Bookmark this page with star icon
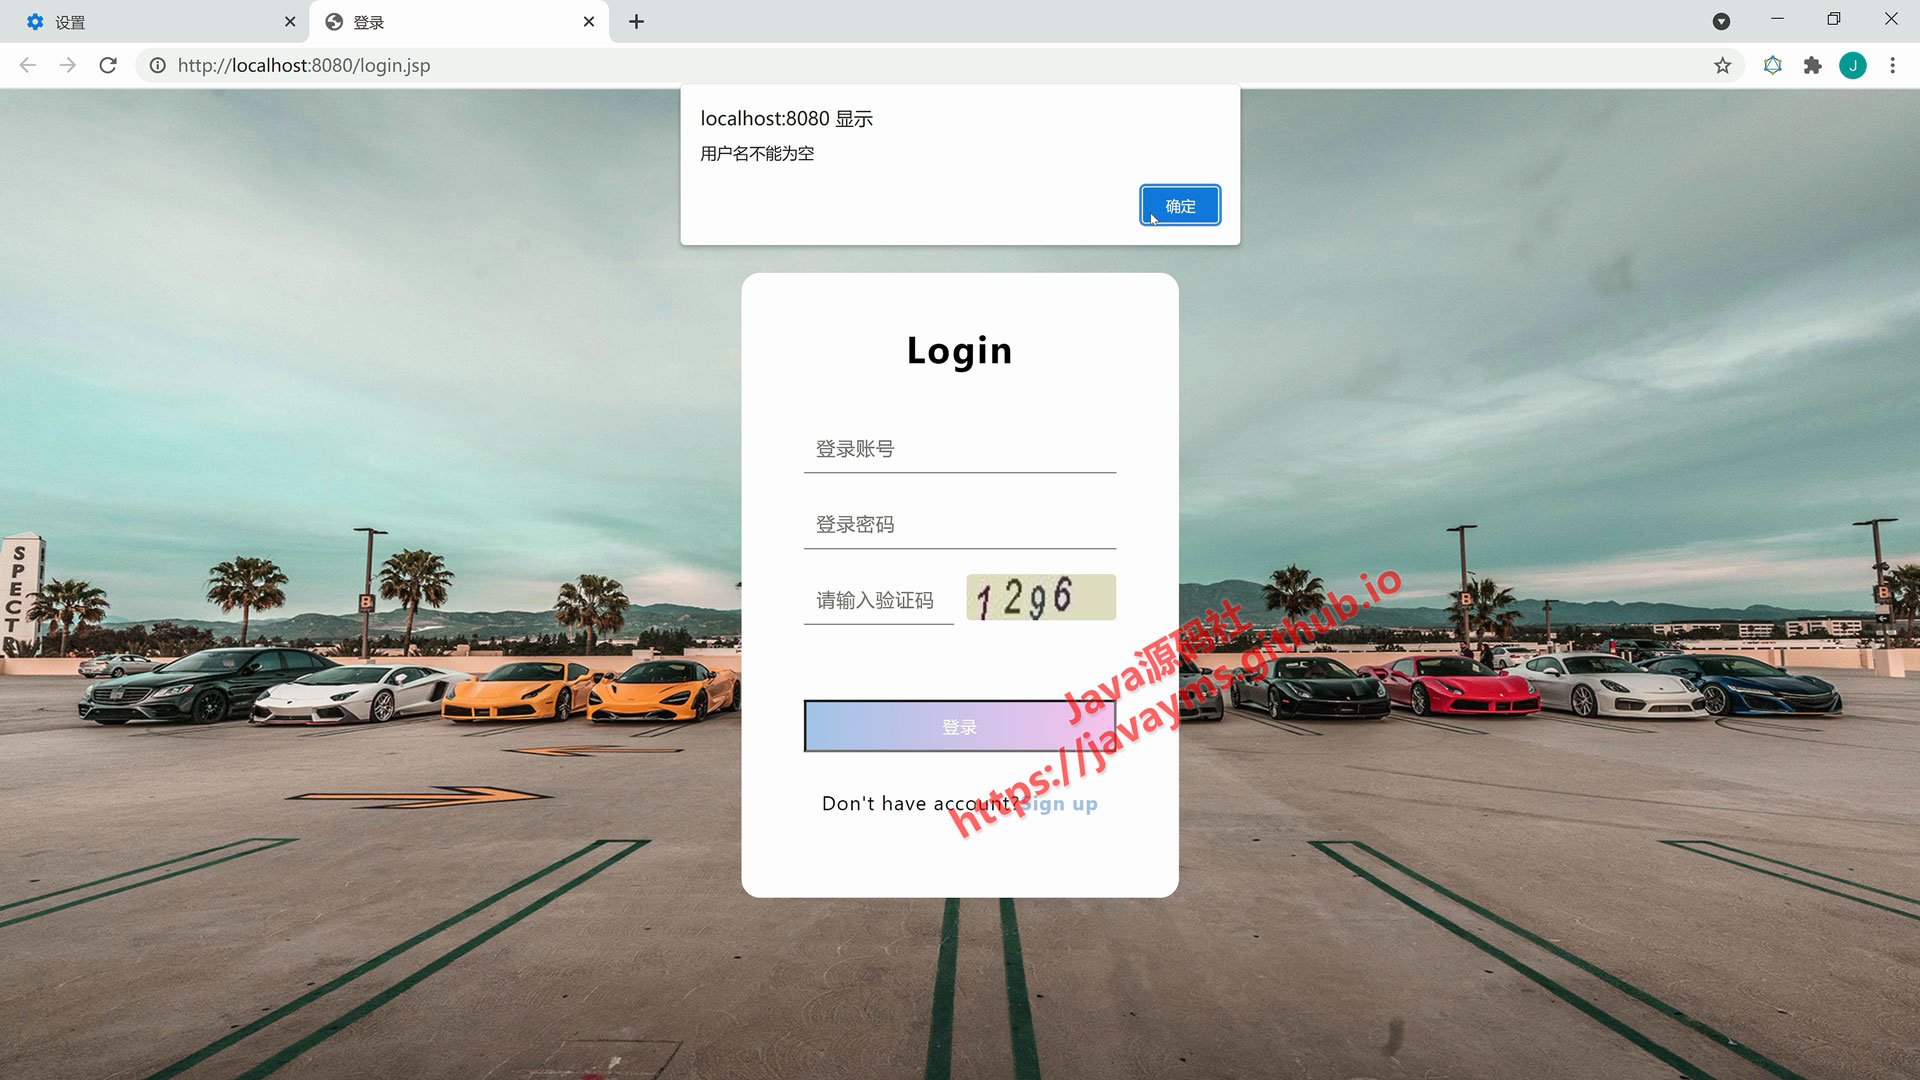 point(1722,65)
